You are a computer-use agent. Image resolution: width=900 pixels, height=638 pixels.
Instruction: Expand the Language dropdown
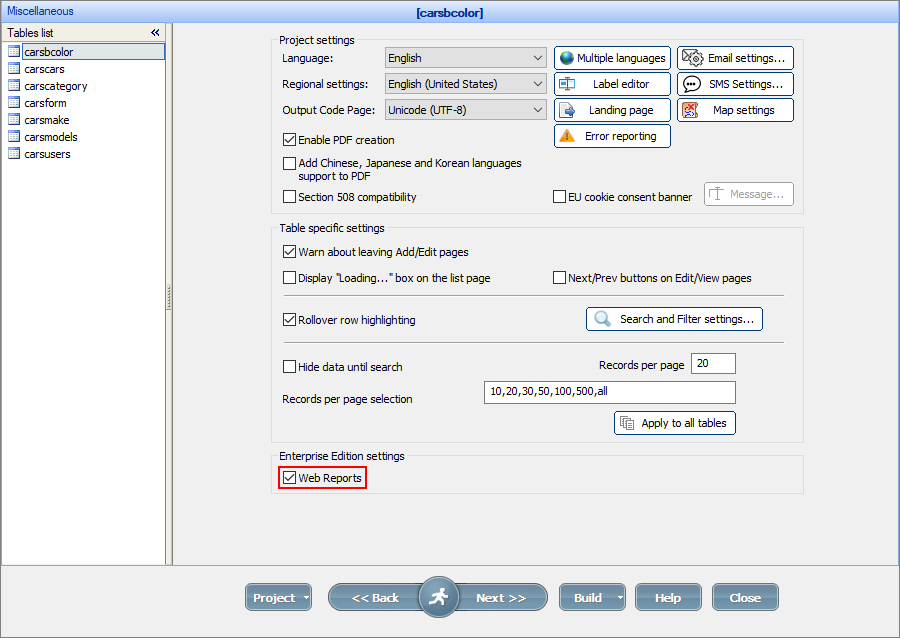(538, 58)
